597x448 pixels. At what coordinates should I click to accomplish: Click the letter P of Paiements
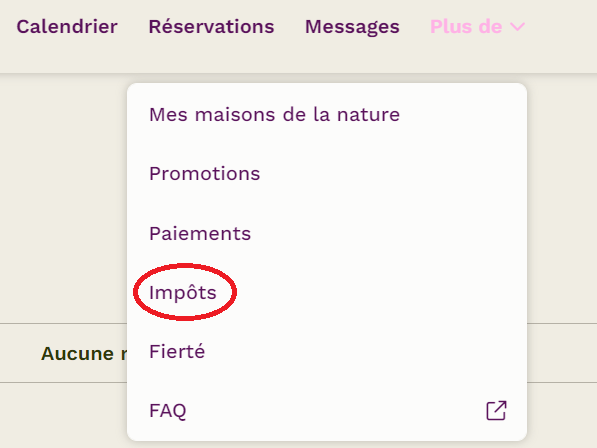click(155, 233)
